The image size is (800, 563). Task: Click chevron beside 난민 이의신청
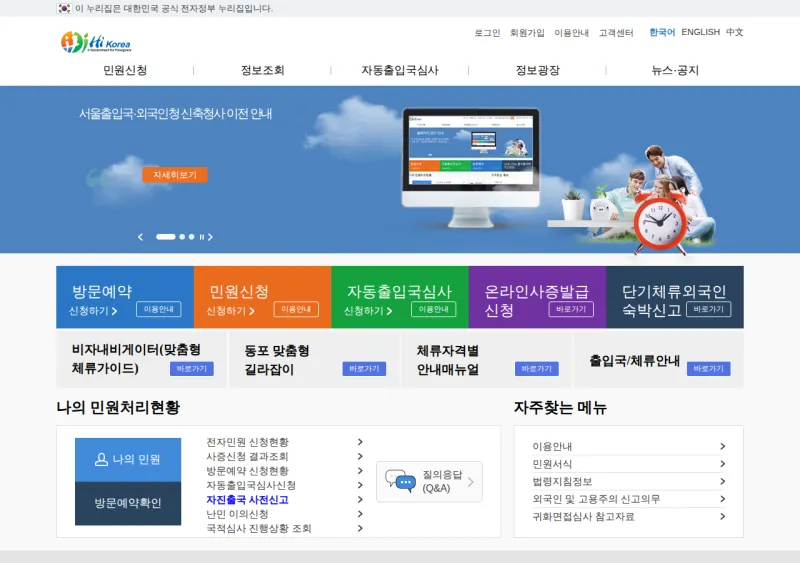[x=360, y=514]
